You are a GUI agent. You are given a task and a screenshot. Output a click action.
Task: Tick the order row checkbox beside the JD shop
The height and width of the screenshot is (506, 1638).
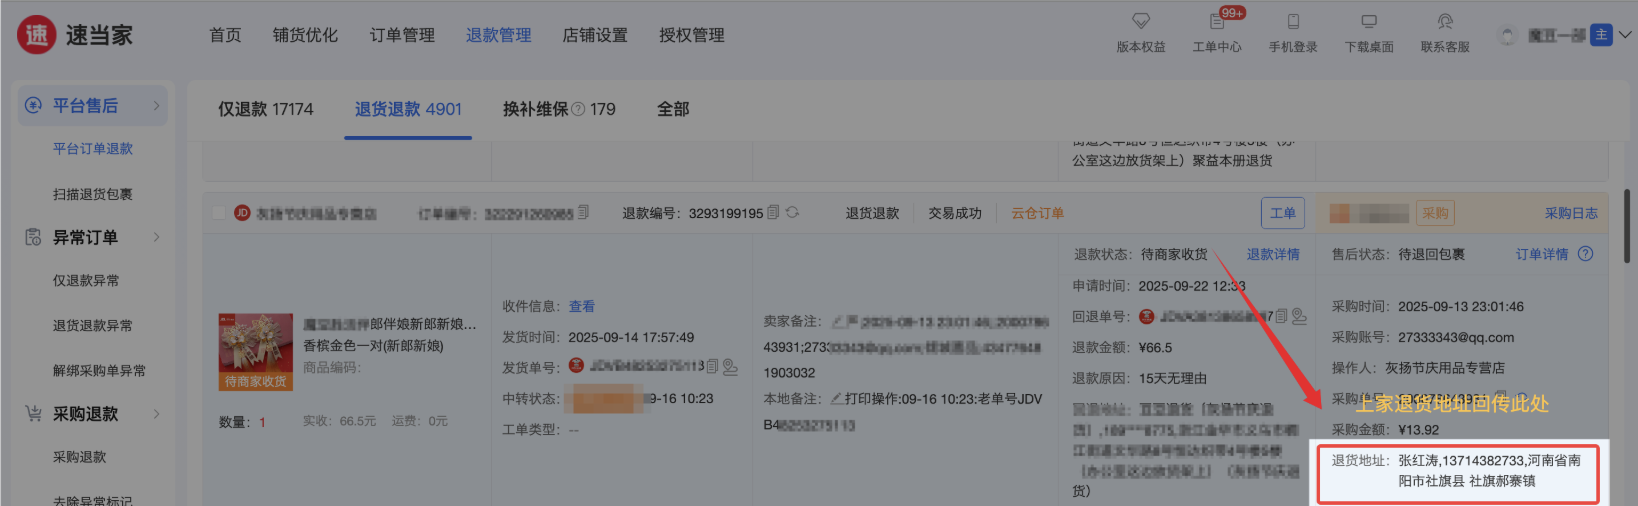(x=219, y=213)
